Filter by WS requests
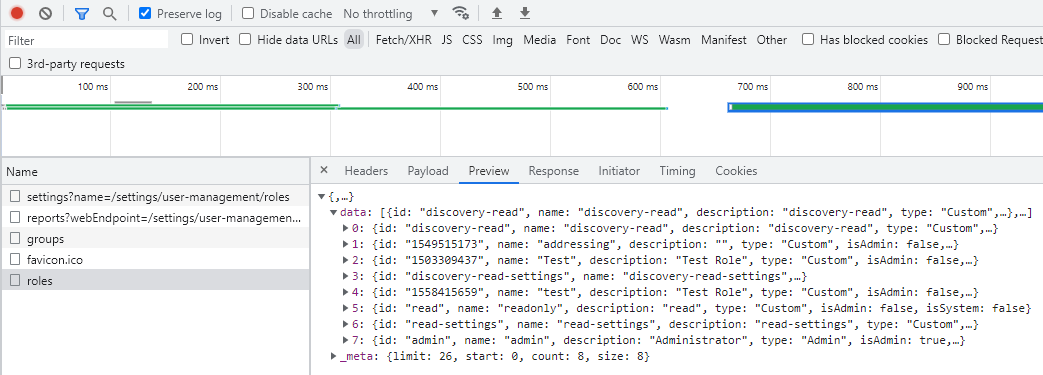The height and width of the screenshot is (375, 1043). point(640,40)
